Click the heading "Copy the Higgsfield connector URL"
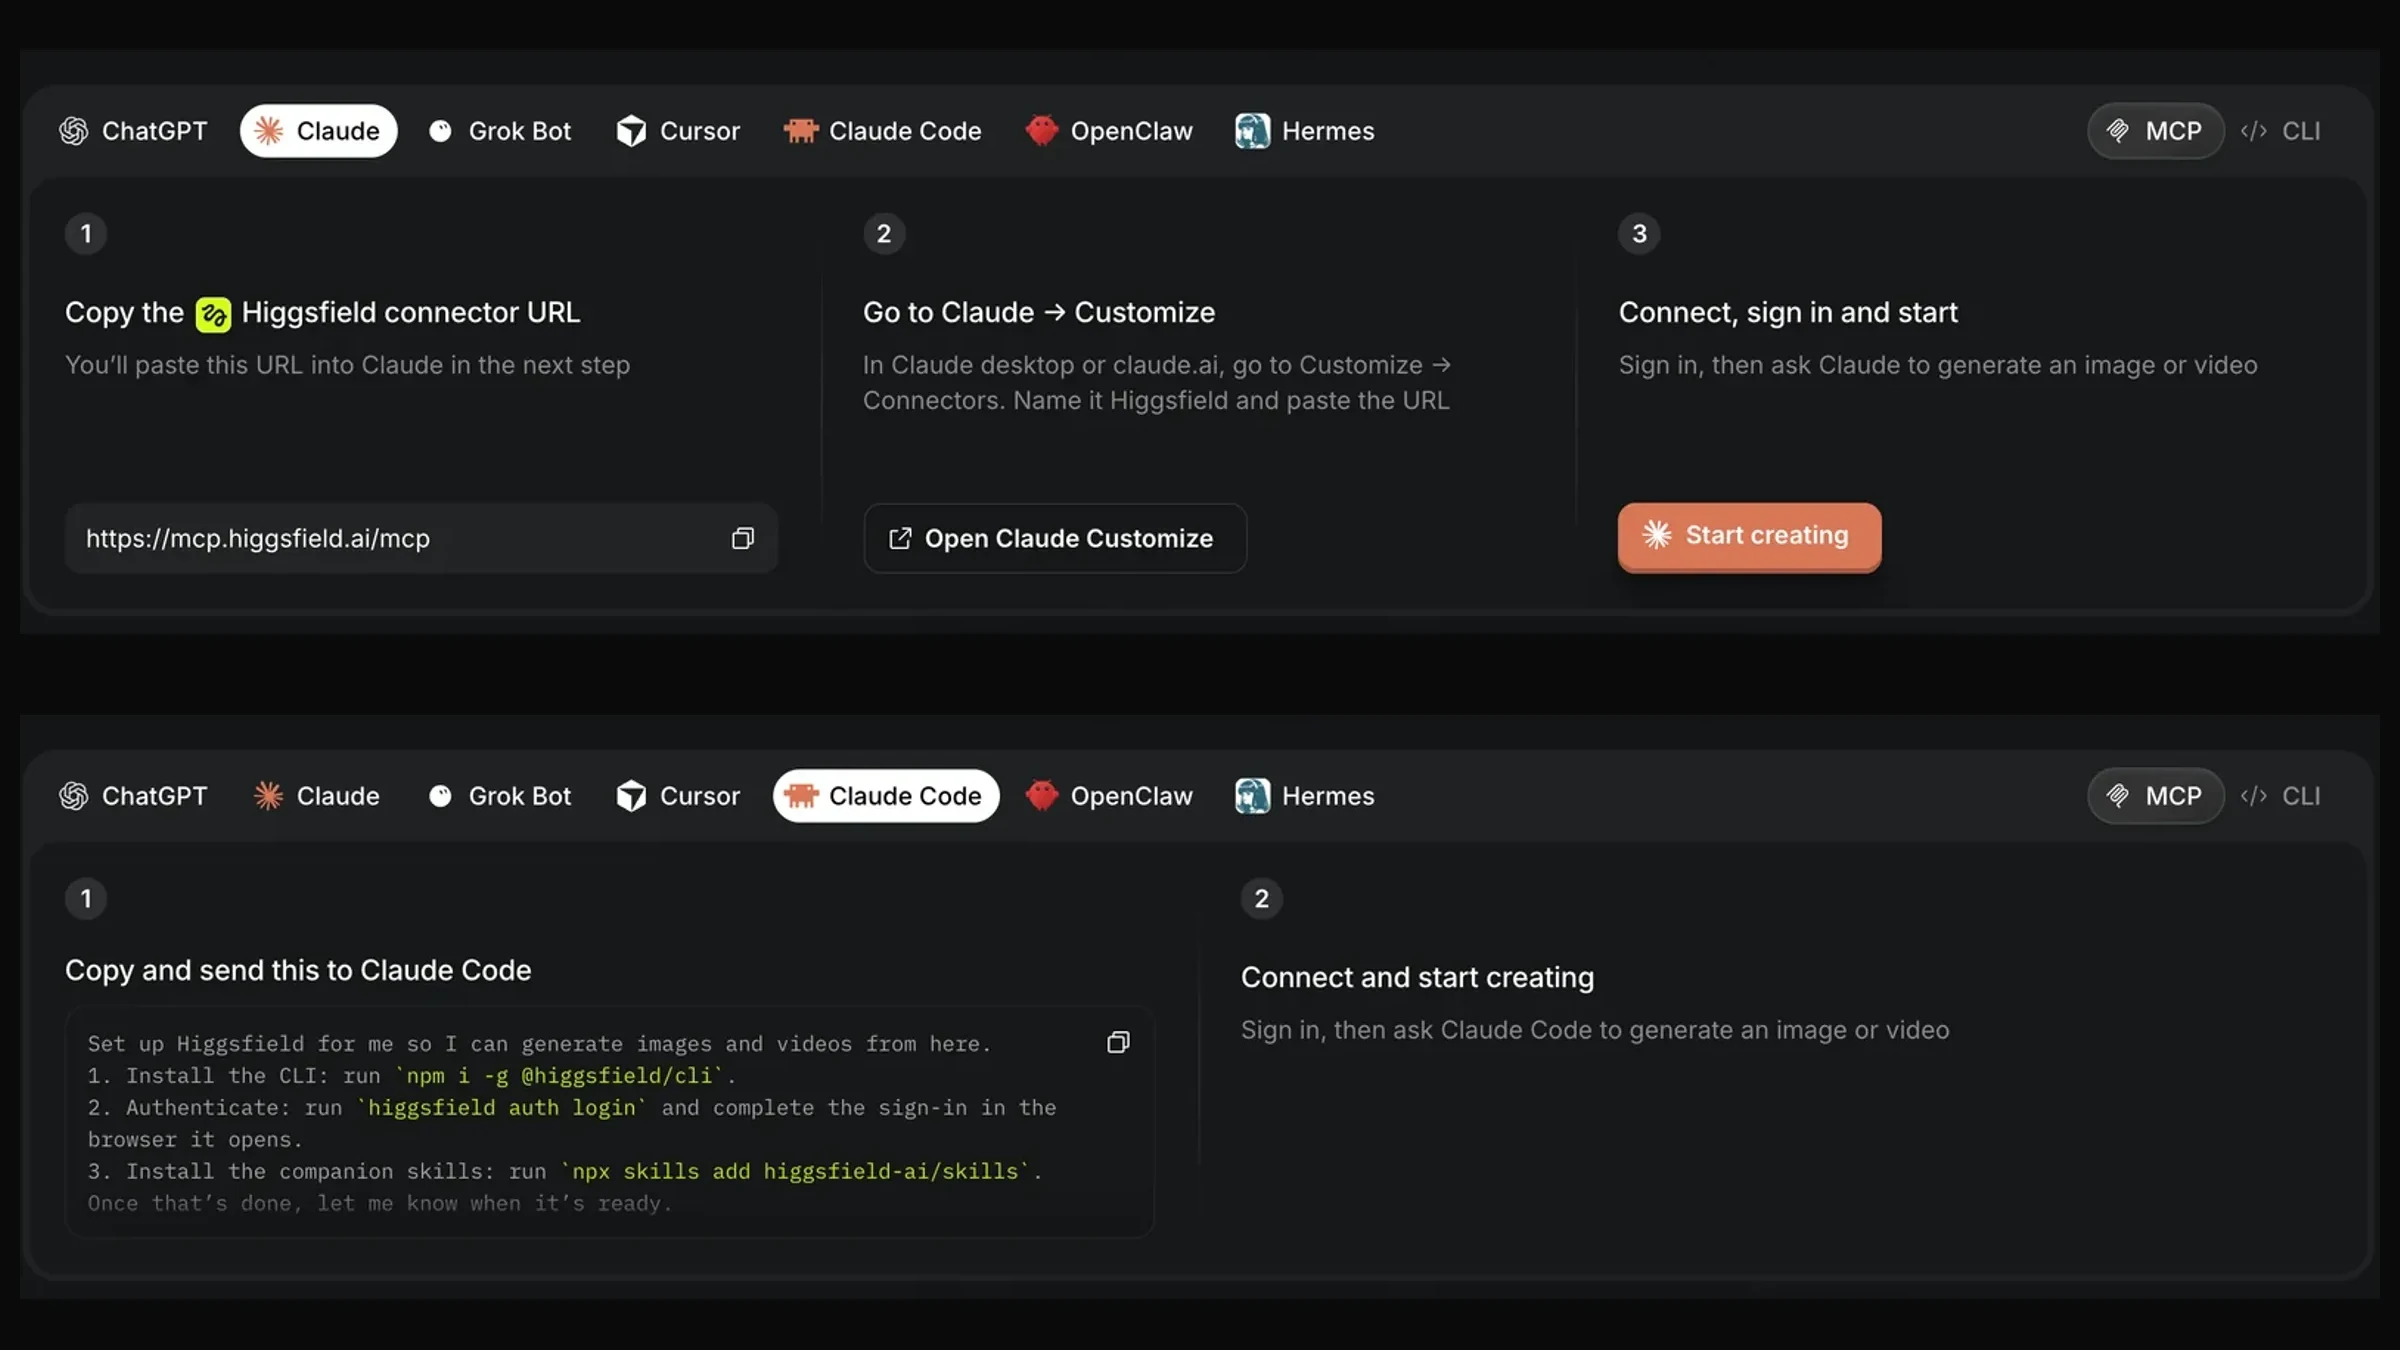The height and width of the screenshot is (1350, 2400). pyautogui.click(x=322, y=313)
